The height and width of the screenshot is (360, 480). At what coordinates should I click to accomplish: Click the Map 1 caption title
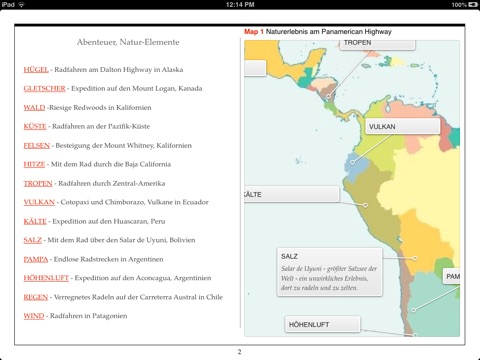tap(318, 32)
